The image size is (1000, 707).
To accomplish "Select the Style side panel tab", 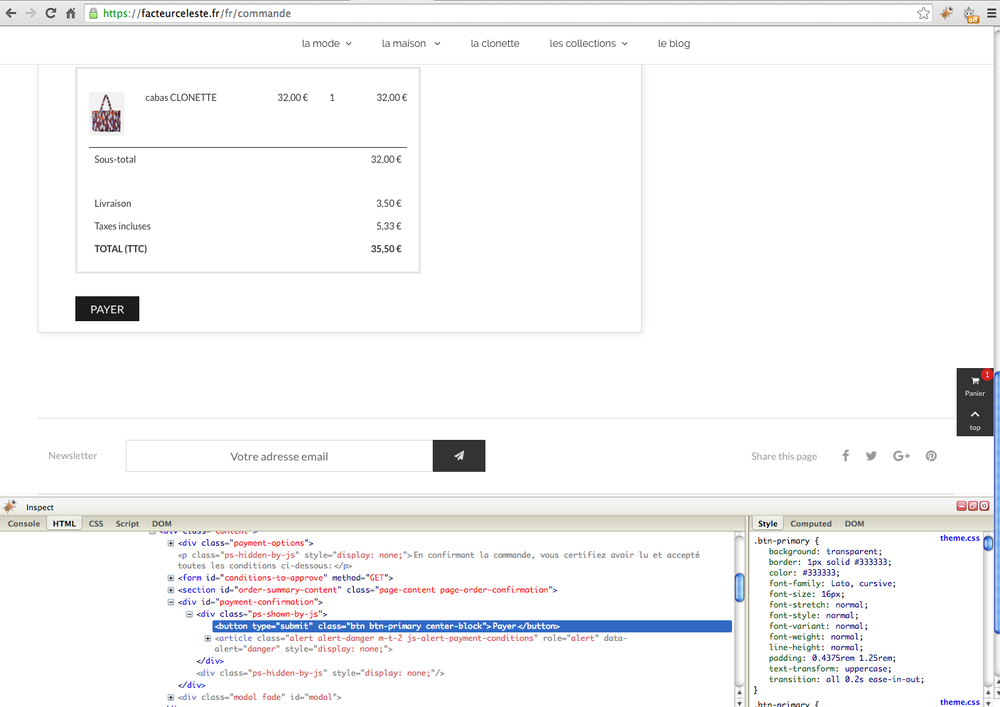I will (767, 523).
